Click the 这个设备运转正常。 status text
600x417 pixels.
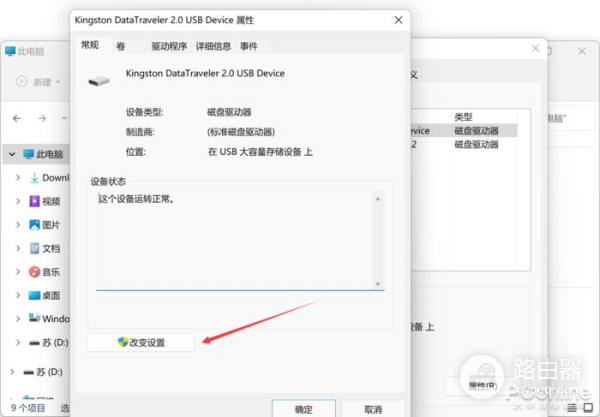(x=136, y=199)
